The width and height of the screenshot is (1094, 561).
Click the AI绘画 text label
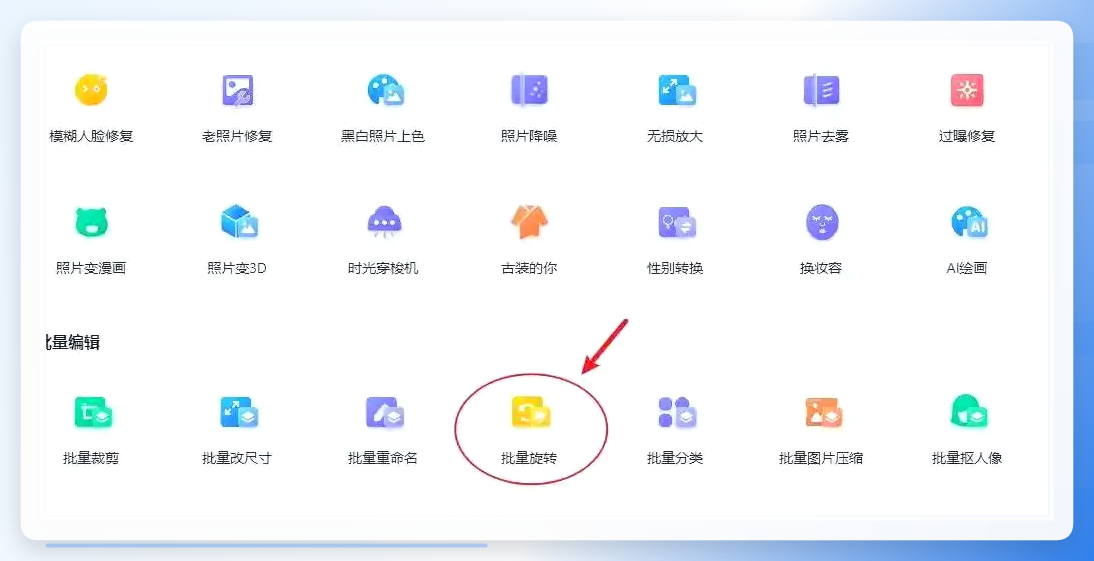tap(967, 268)
